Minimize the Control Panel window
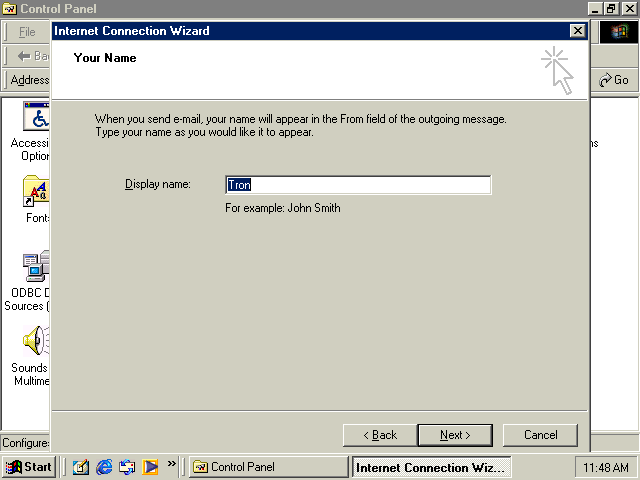 (x=596, y=9)
